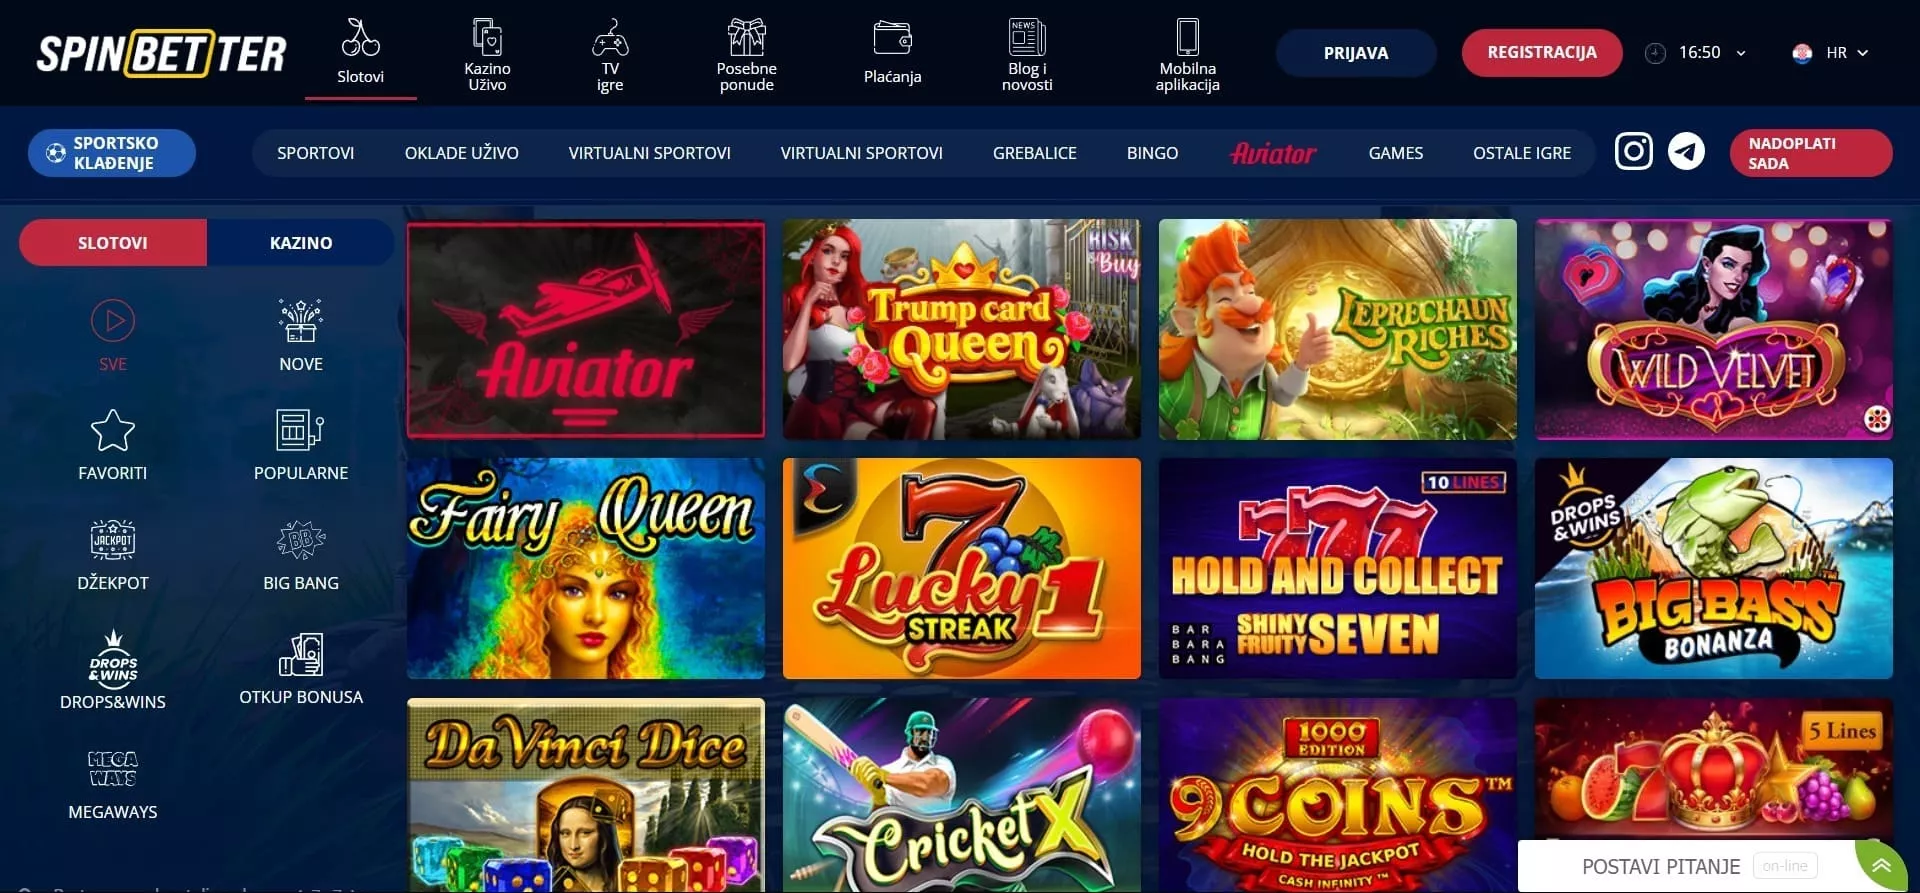Open the Megaways category icon
1920x893 pixels.
(113, 768)
